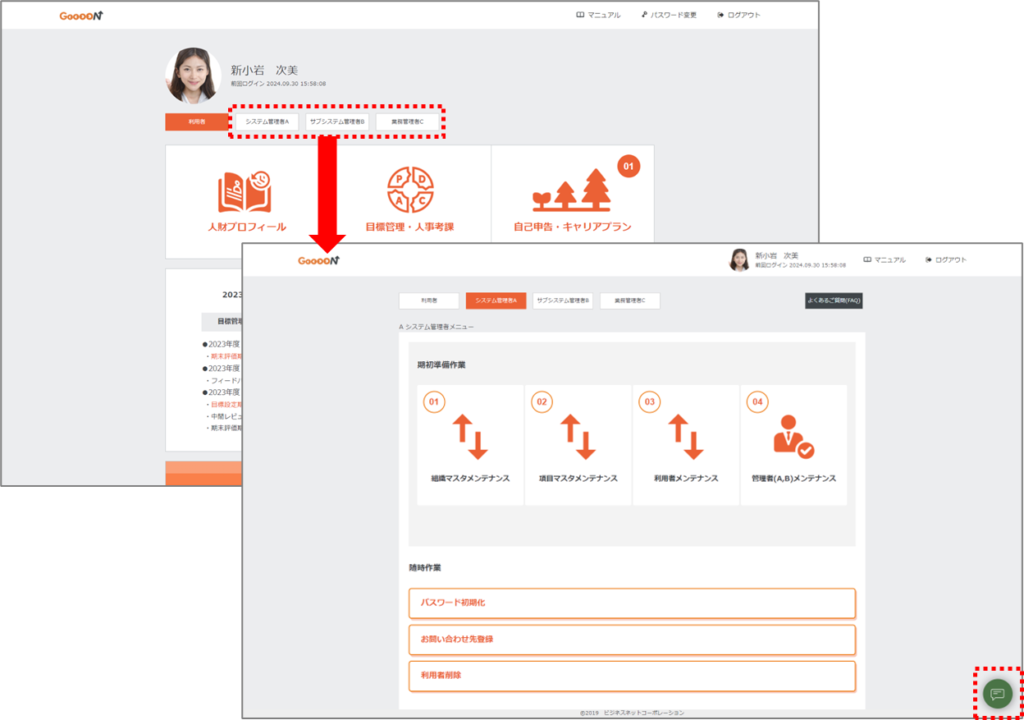The image size is (1024, 720).
Task: Click the 利用者削除 button
Action: (x=632, y=675)
